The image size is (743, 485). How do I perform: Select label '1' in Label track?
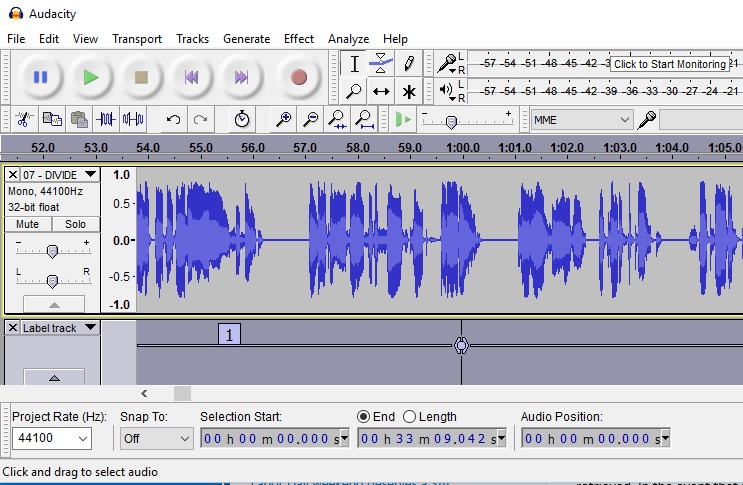229,334
